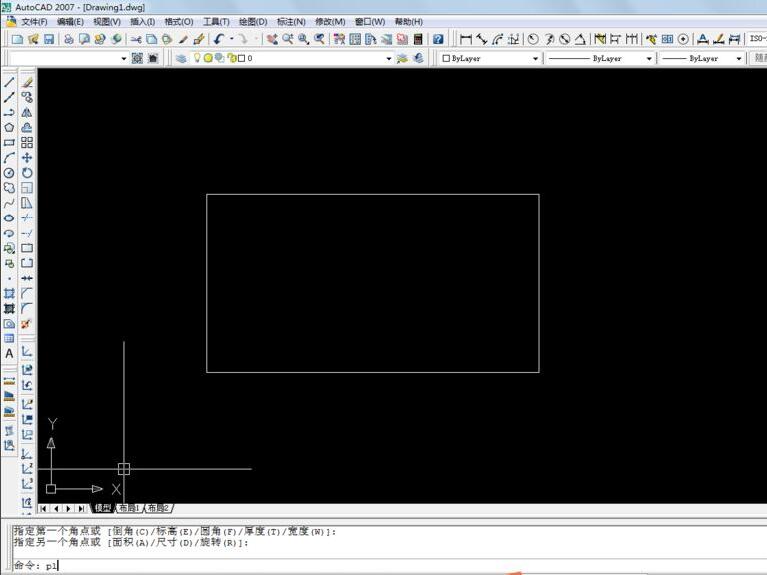
Task: Open layer 0 color swatch
Action: click(x=242, y=58)
